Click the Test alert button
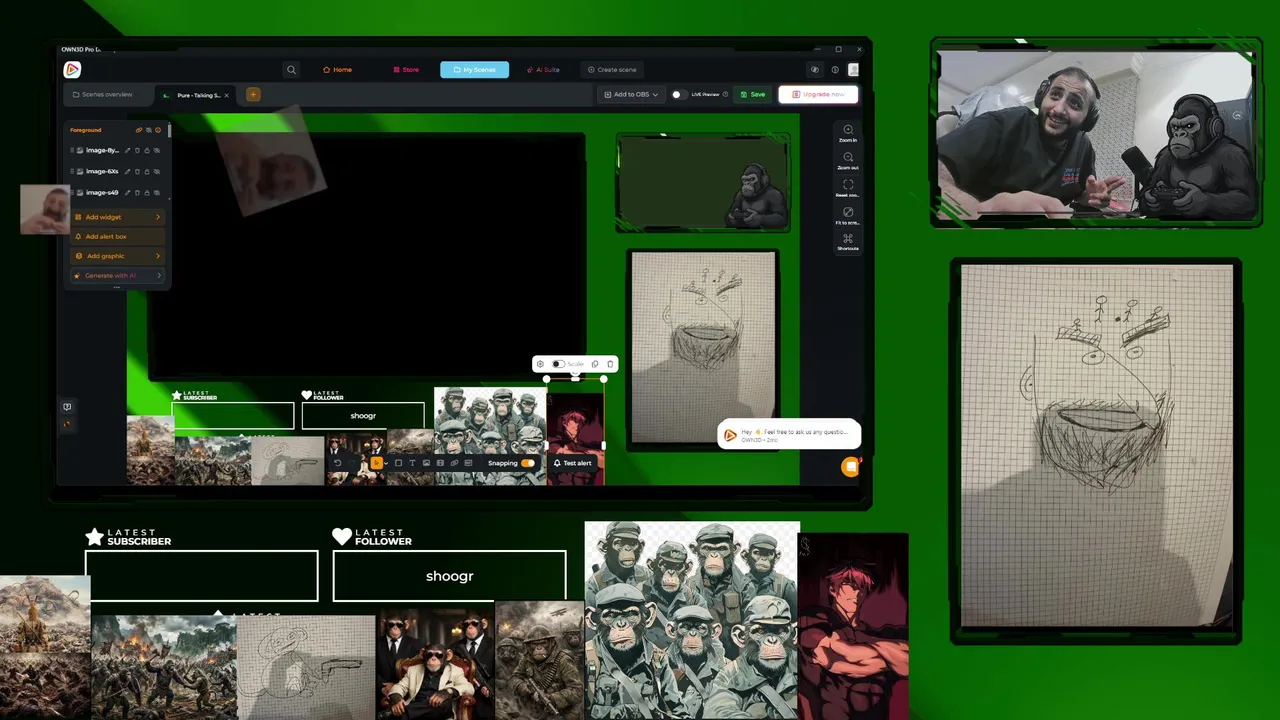This screenshot has height=720, width=1280. coord(573,463)
